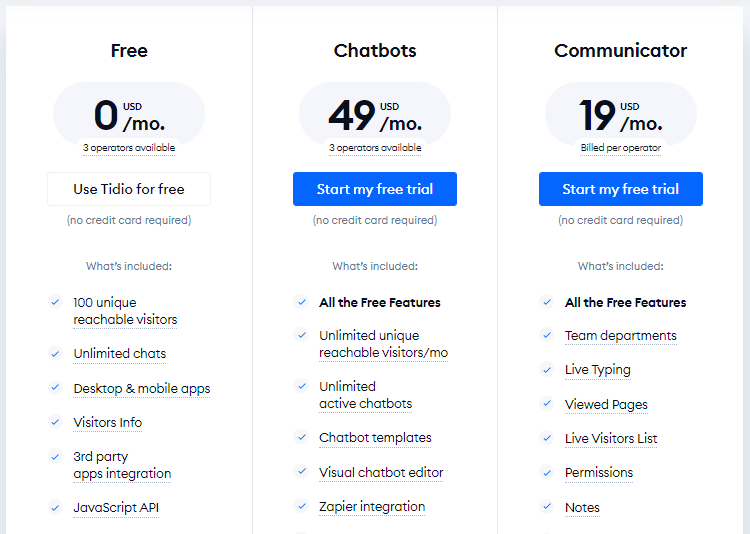The height and width of the screenshot is (534, 750).
Task: Open the Desktop & mobile apps feature tooltip
Action: coord(142,389)
